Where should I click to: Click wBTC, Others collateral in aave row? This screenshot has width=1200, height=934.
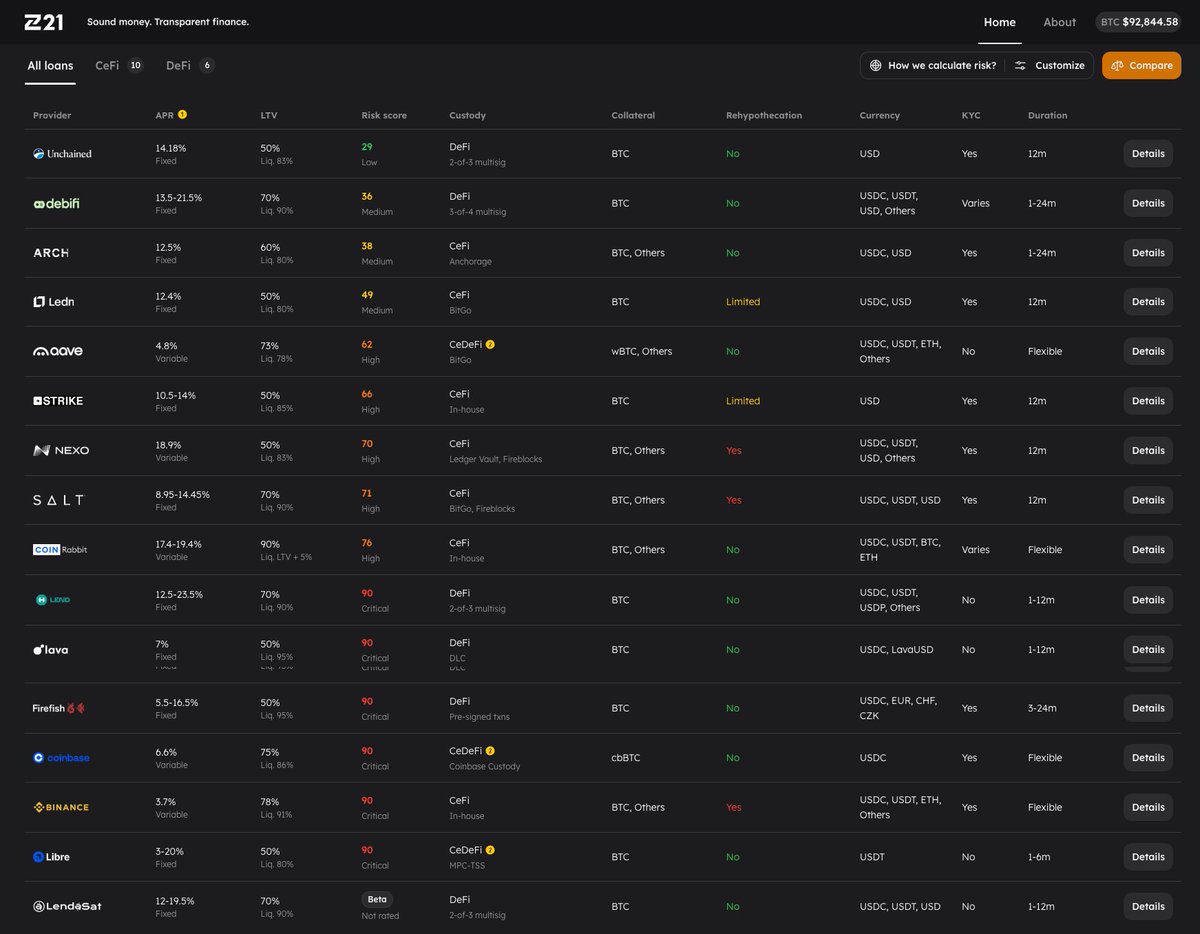(x=642, y=351)
